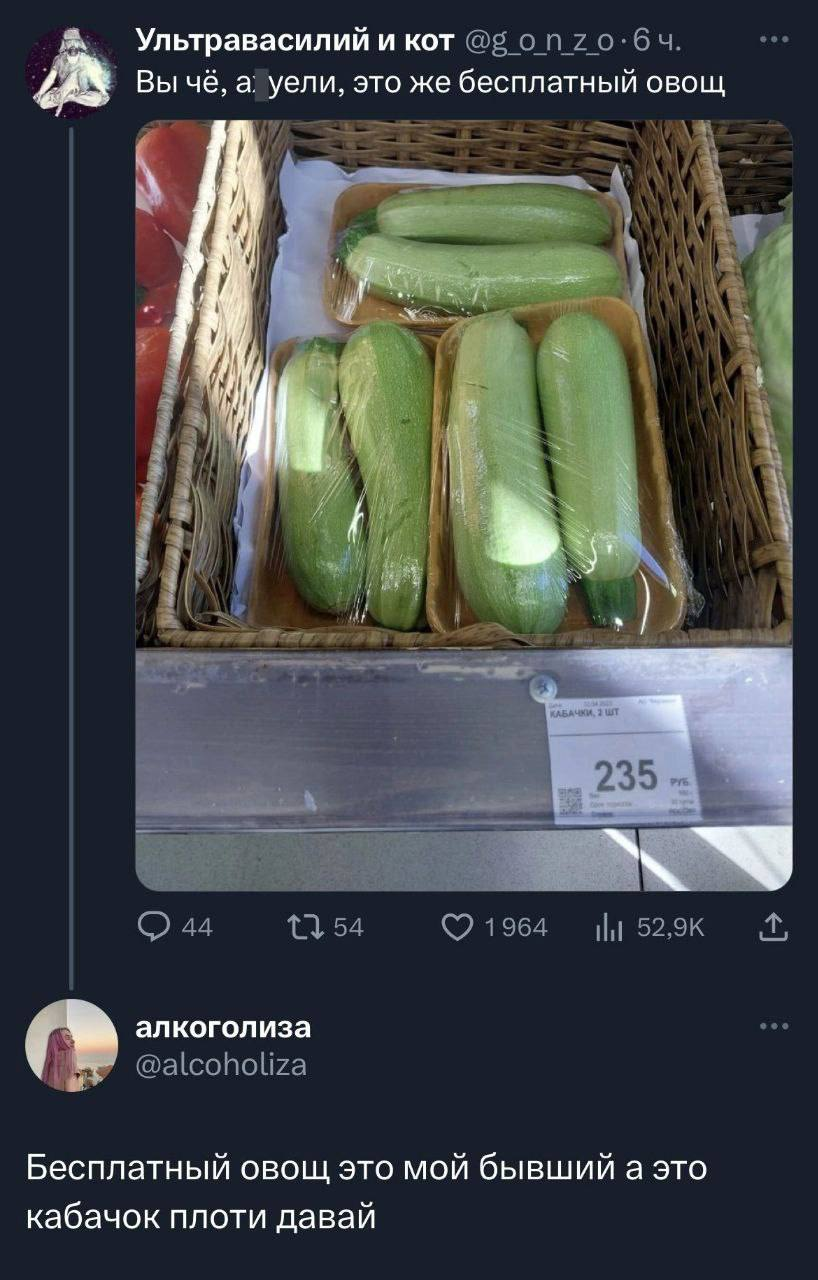Screen dimensions: 818x1280
Task: Click the 6 ч. tweet timestamp
Action: (x=660, y=41)
